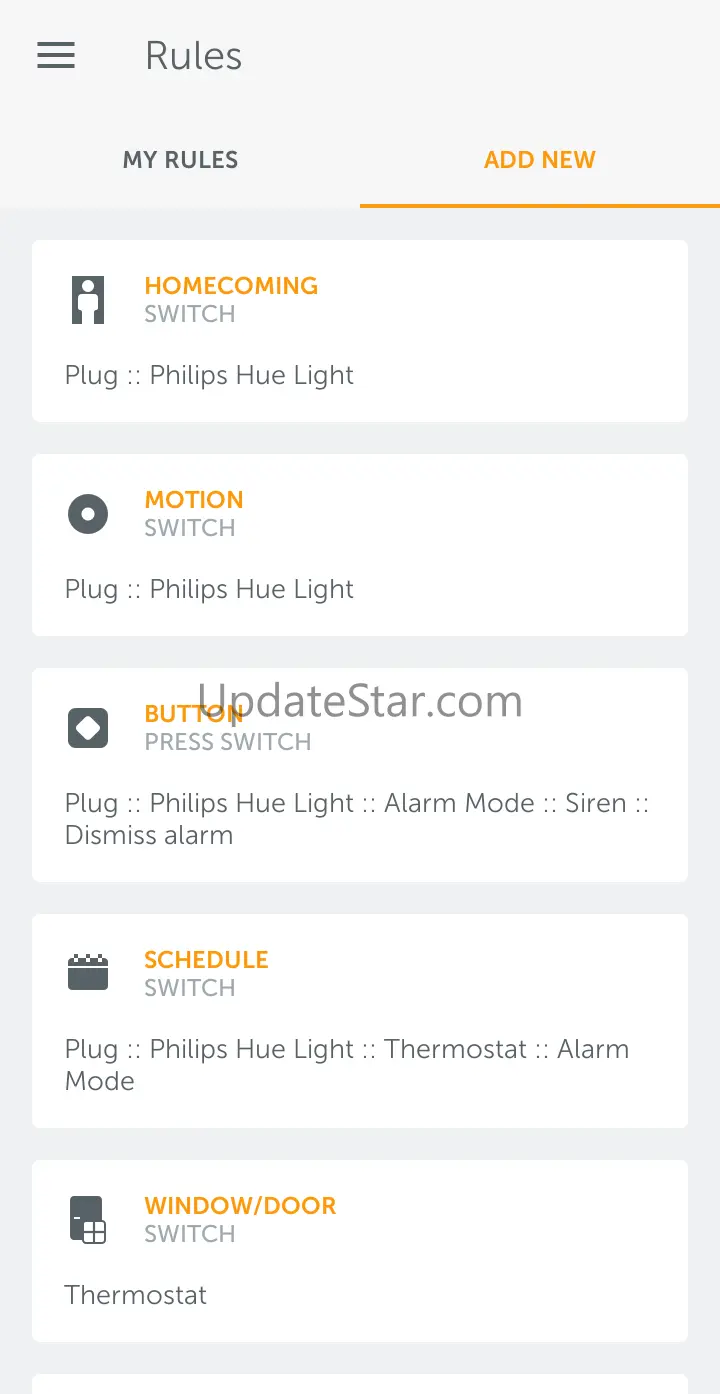Select the Add New tab
Viewport: 720px width, 1394px height.
point(540,160)
